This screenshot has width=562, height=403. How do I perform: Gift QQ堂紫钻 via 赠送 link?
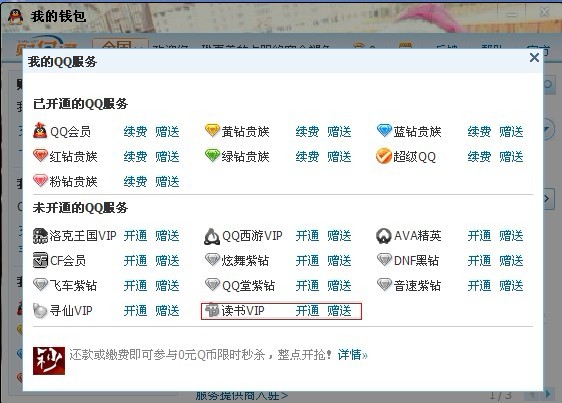339,286
